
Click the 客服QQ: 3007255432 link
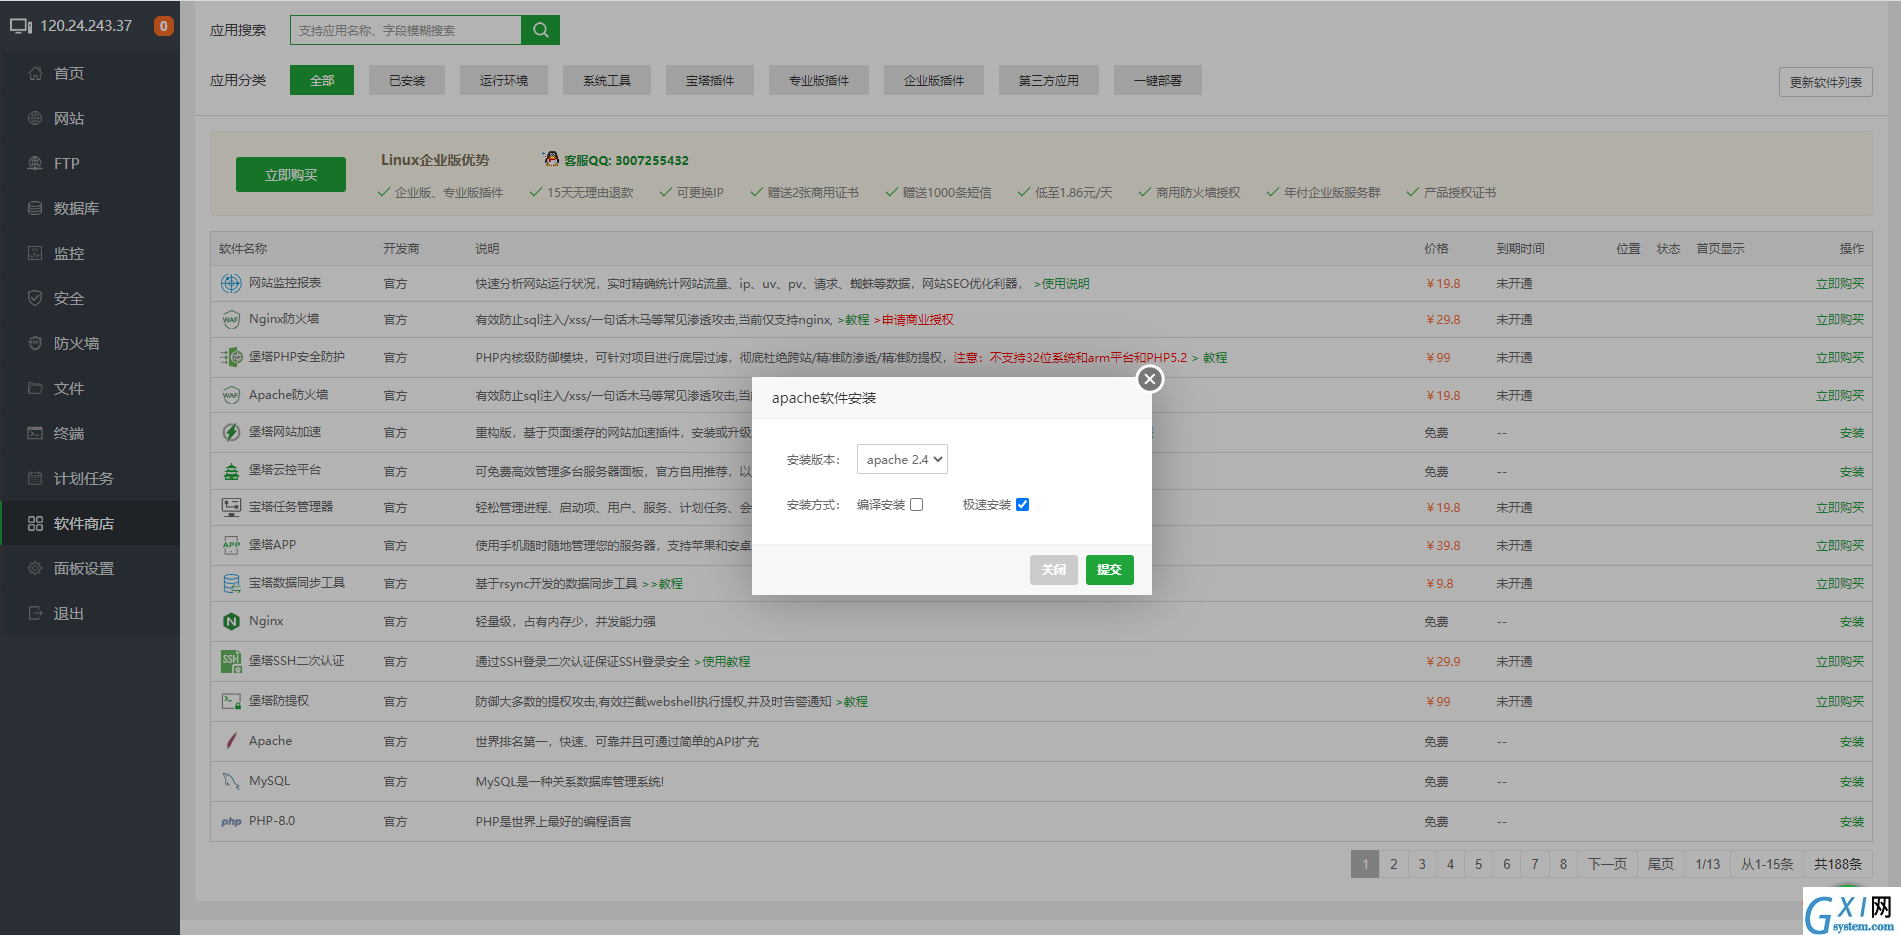(x=626, y=160)
